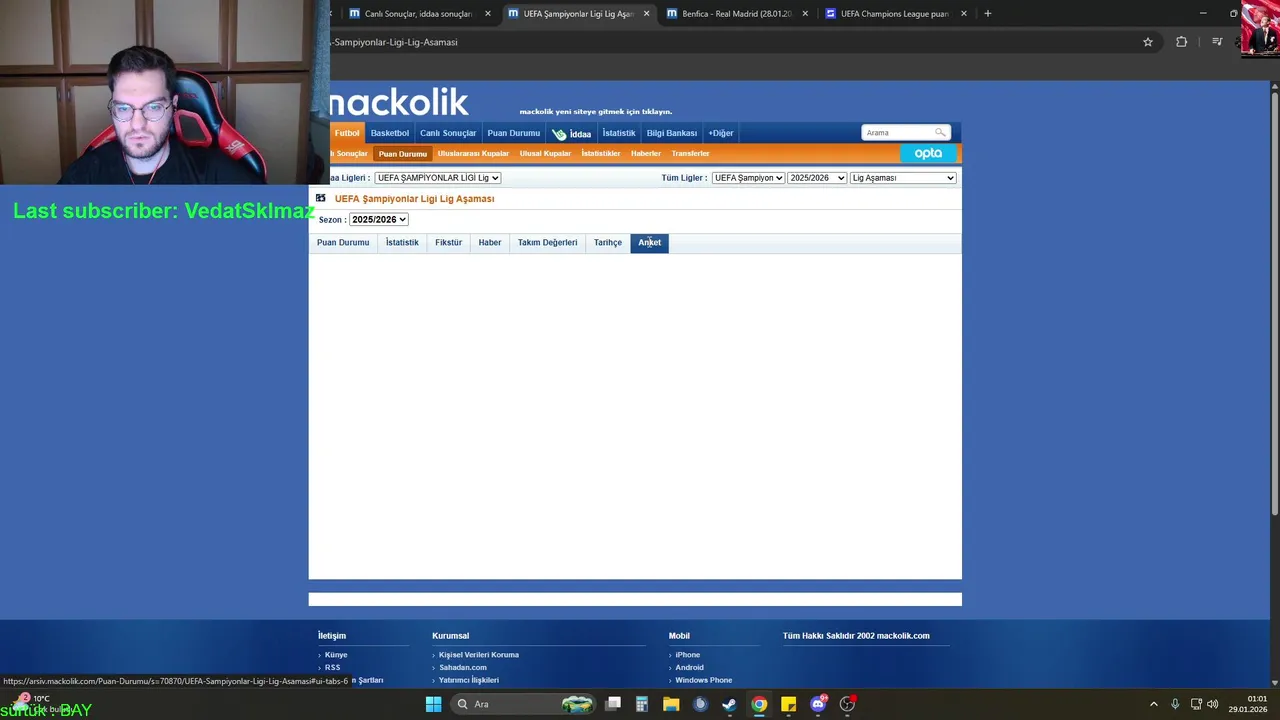Open the Tüm Ligler UEFA Şampiyon dropdown
Screen dimensions: 1280x720
coord(748,178)
